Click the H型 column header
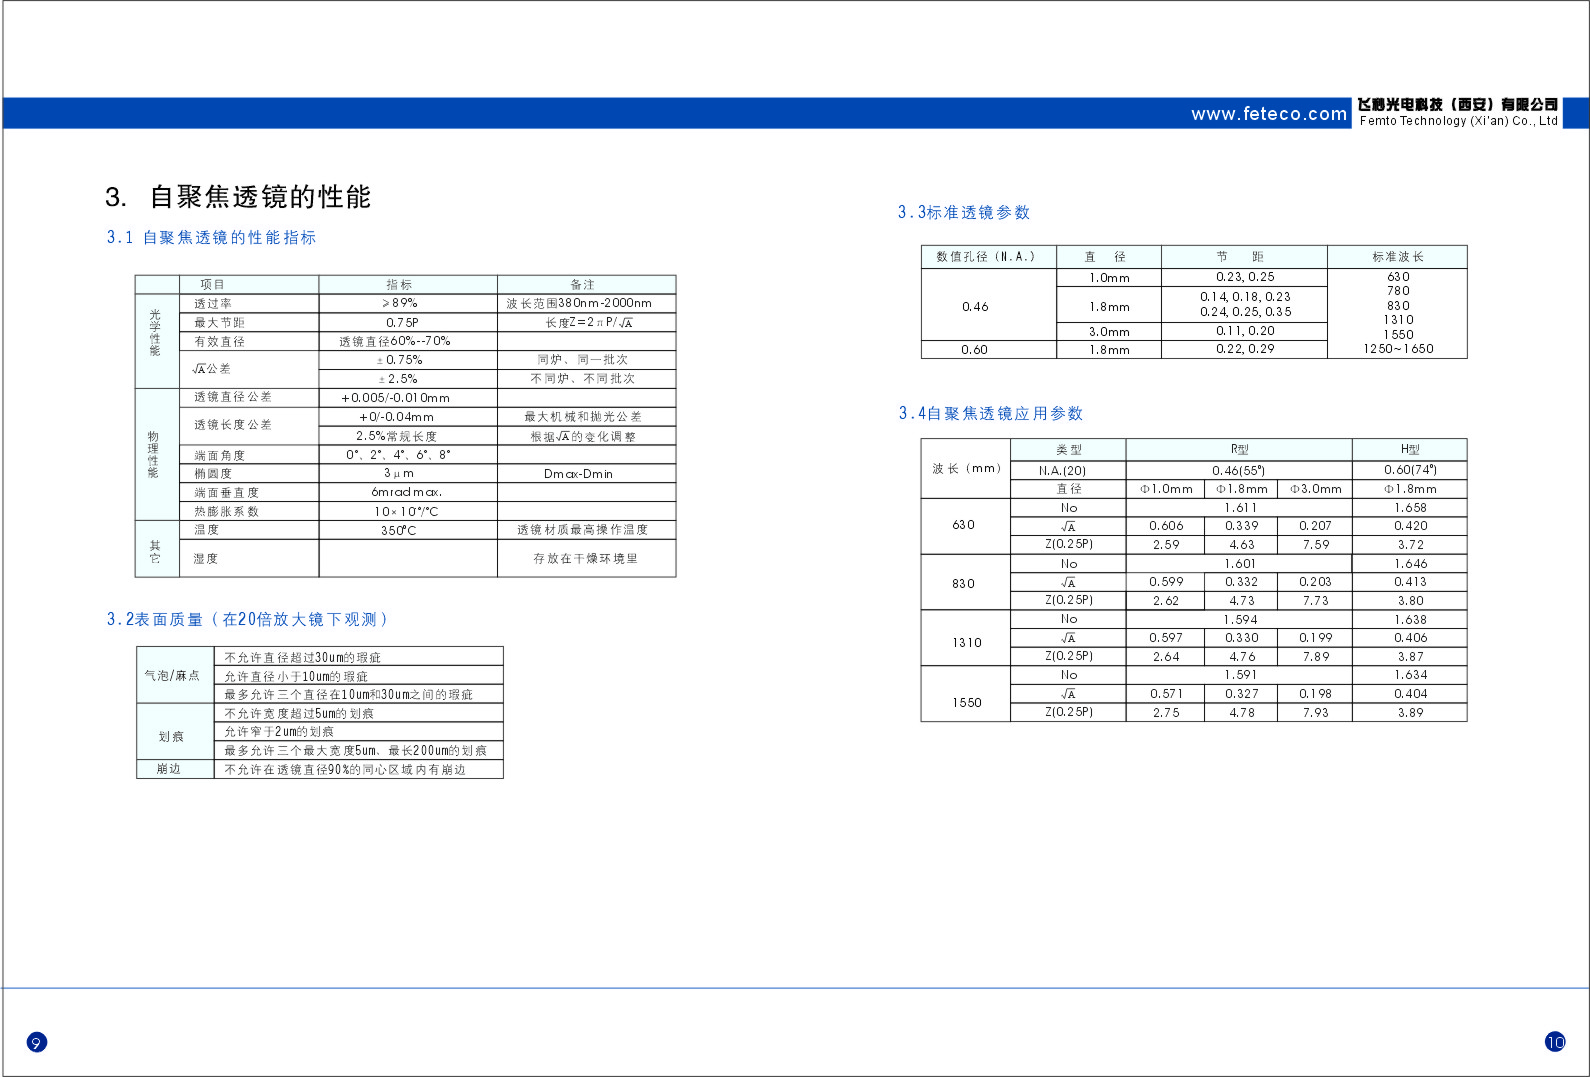 [1409, 450]
